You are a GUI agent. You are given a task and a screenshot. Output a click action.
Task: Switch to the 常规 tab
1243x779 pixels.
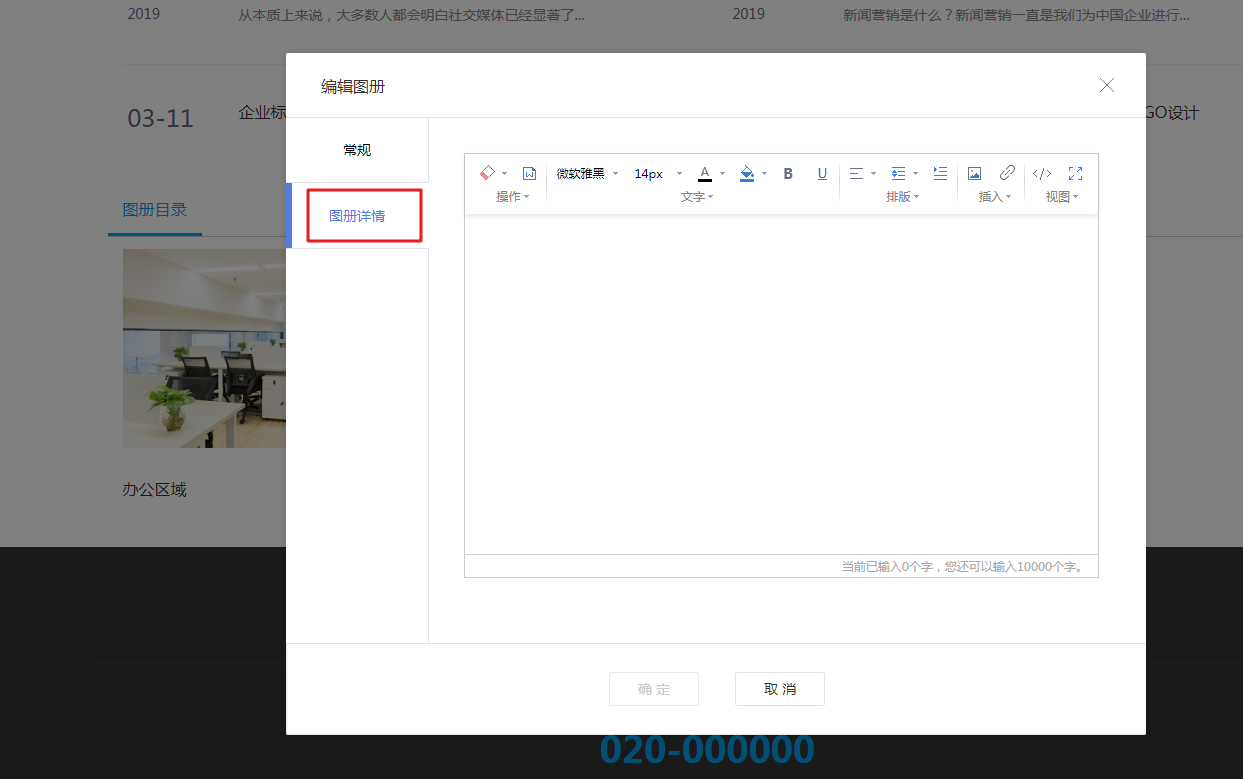tap(357, 150)
